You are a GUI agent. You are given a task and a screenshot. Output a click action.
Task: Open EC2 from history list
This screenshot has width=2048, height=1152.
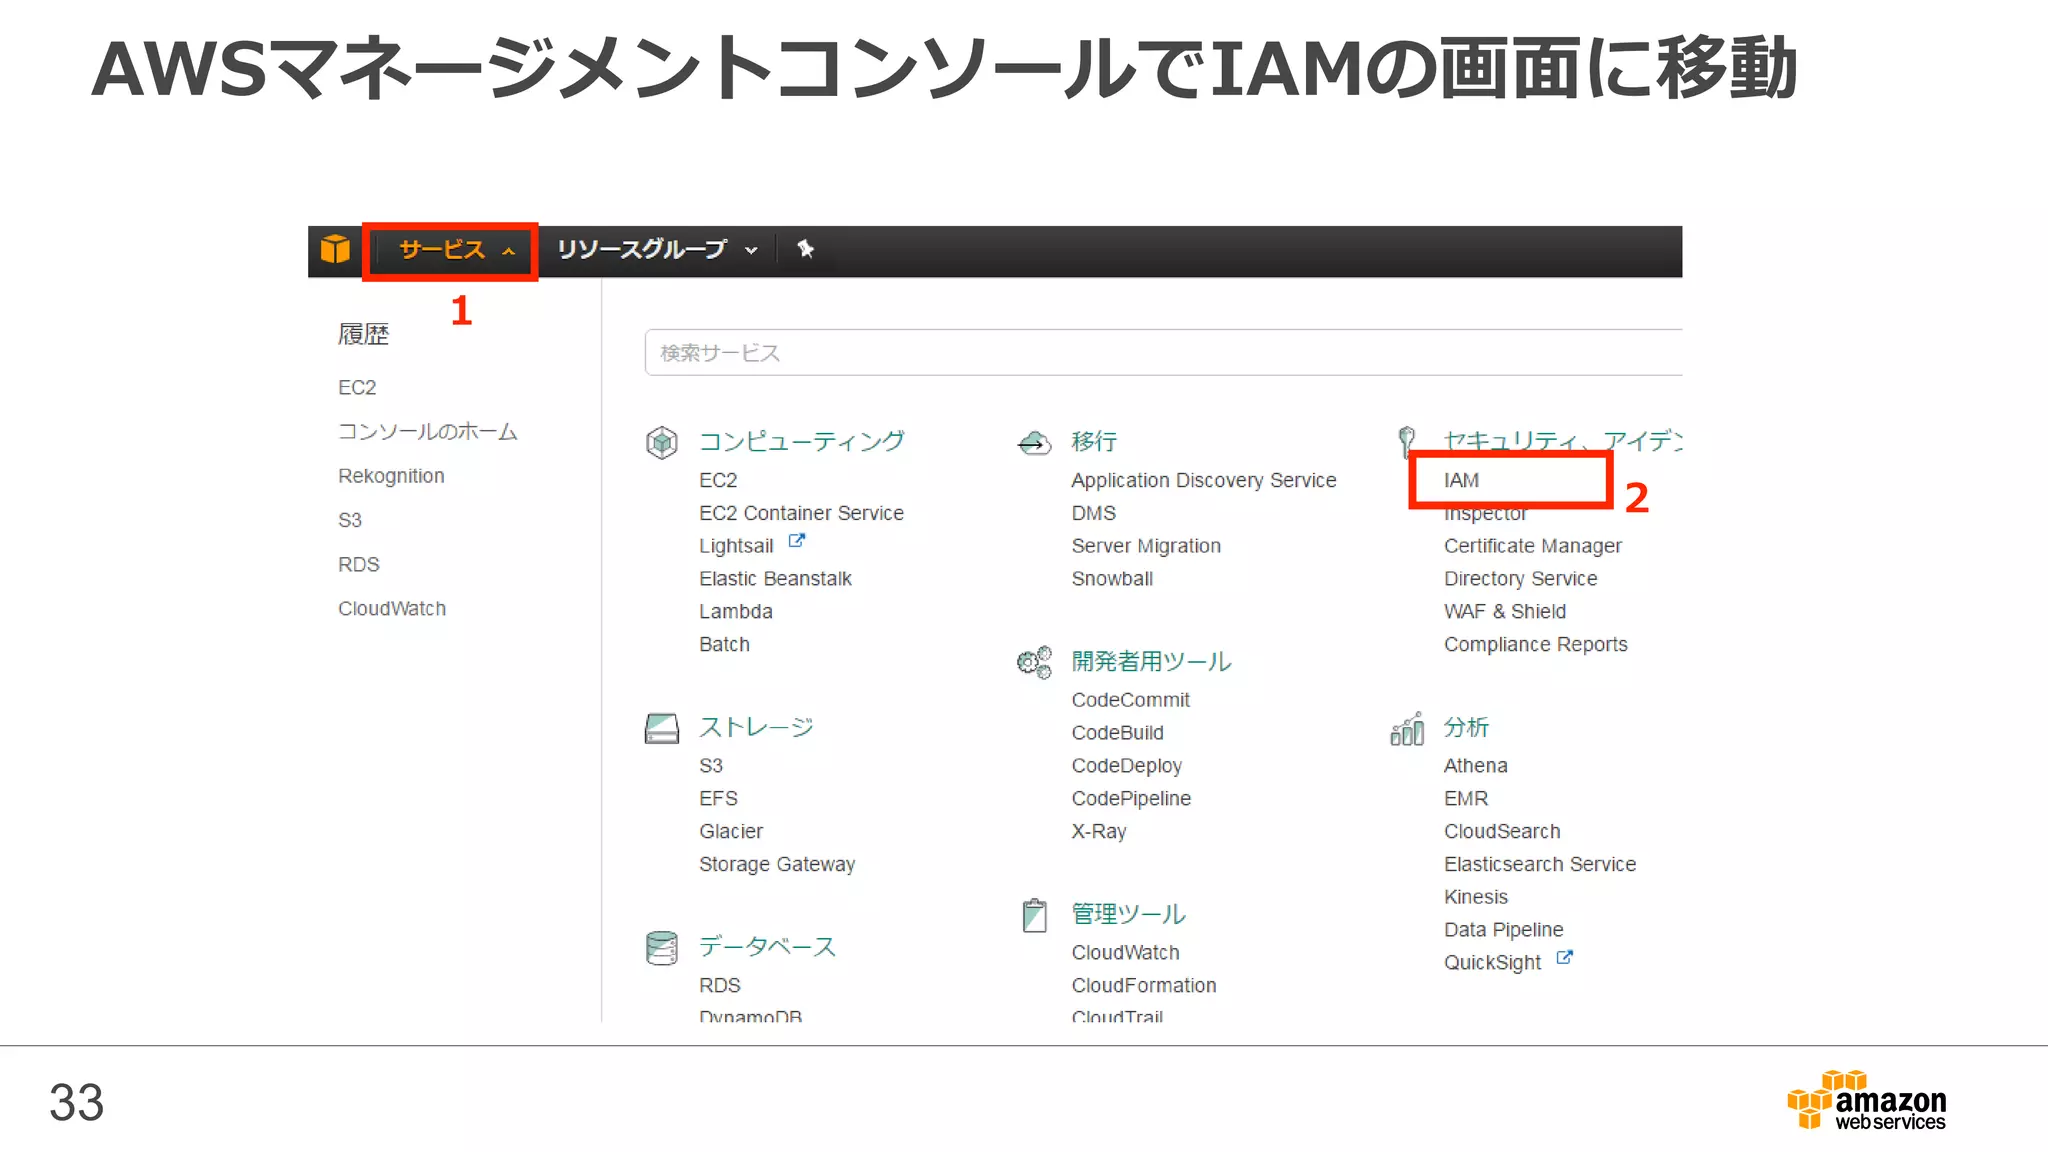point(357,387)
